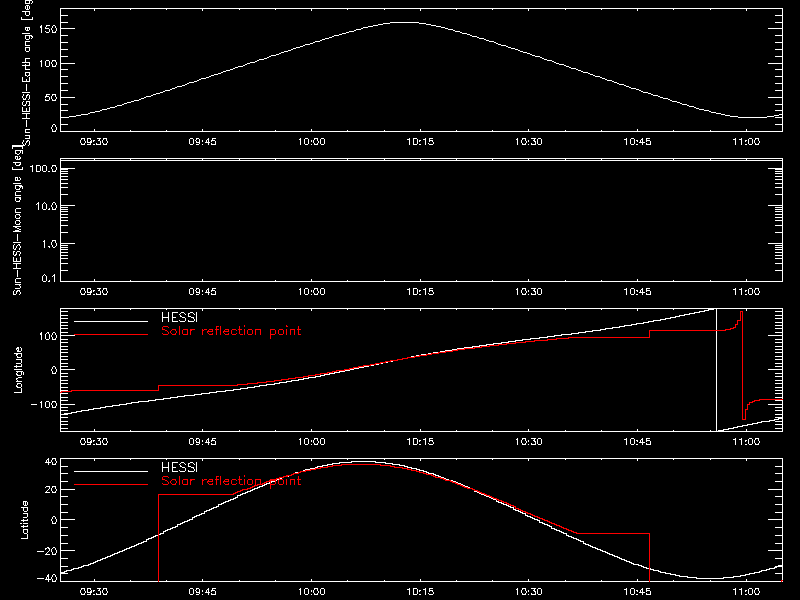Click 10:15 time label under Earth angle plot
800x600 pixels.
pyautogui.click(x=420, y=142)
